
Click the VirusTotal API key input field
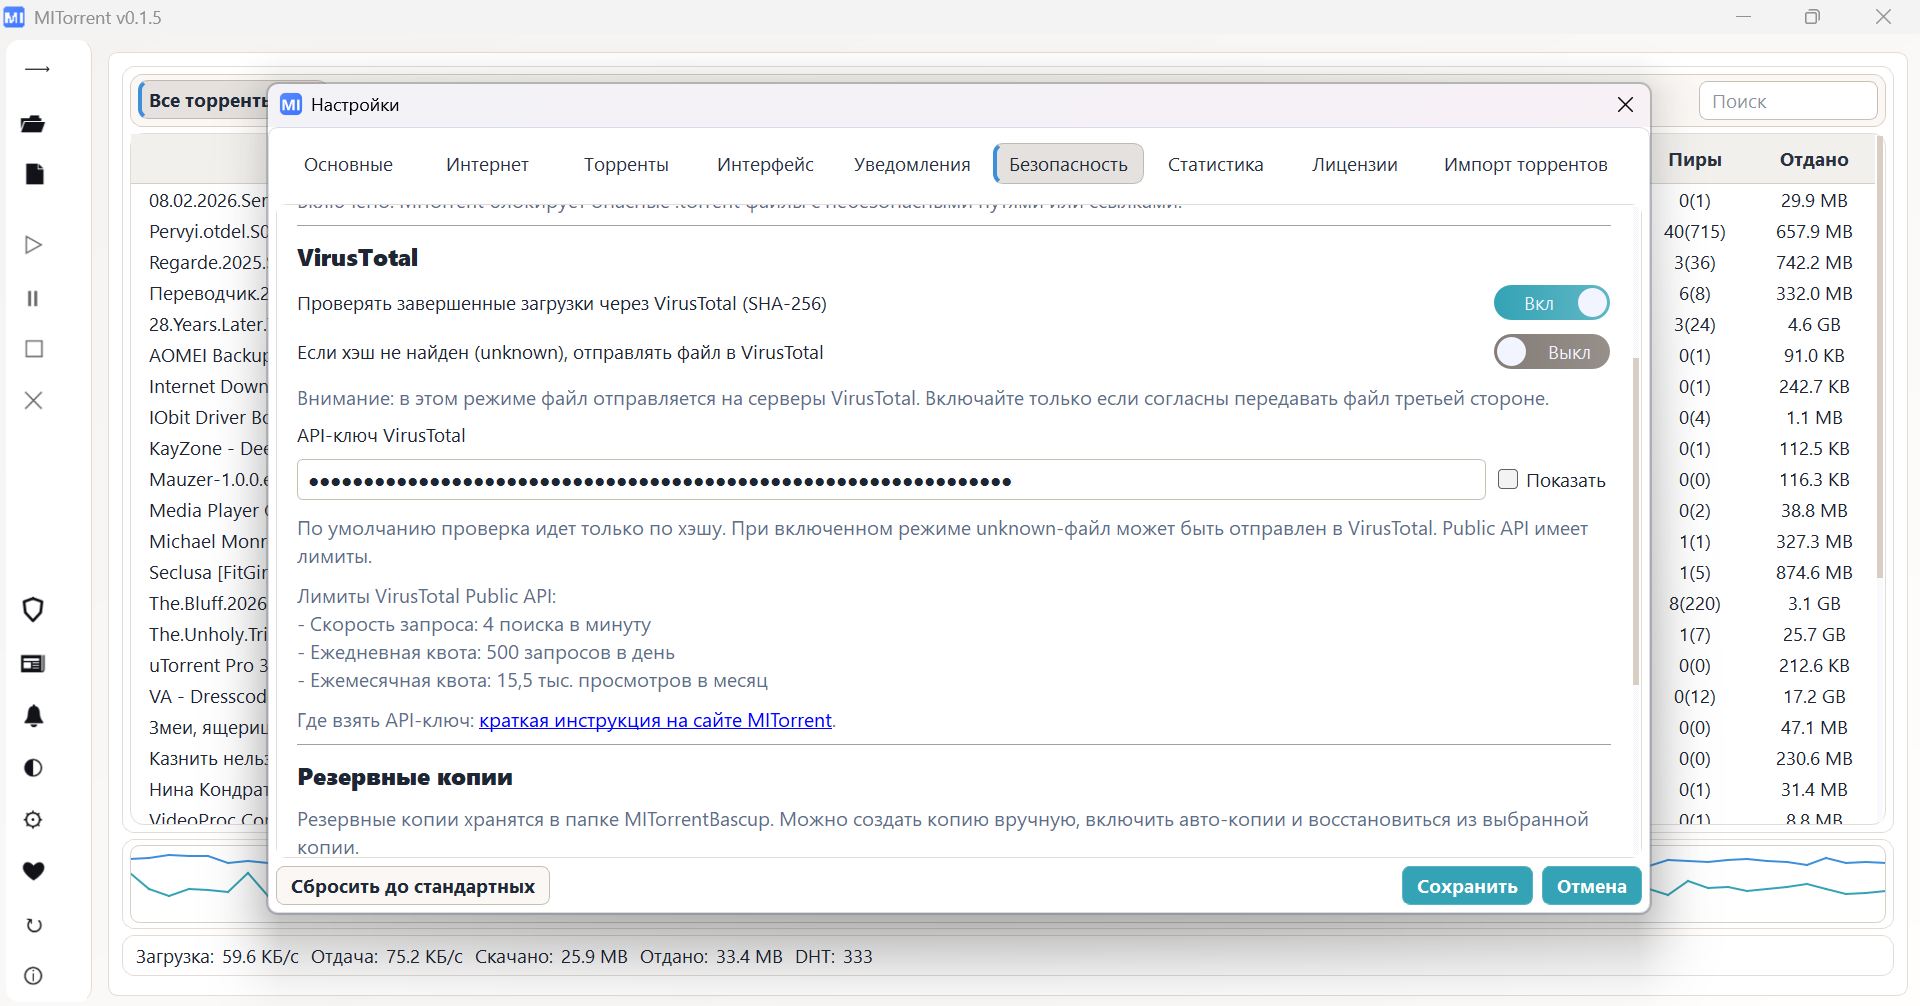pyautogui.click(x=890, y=481)
